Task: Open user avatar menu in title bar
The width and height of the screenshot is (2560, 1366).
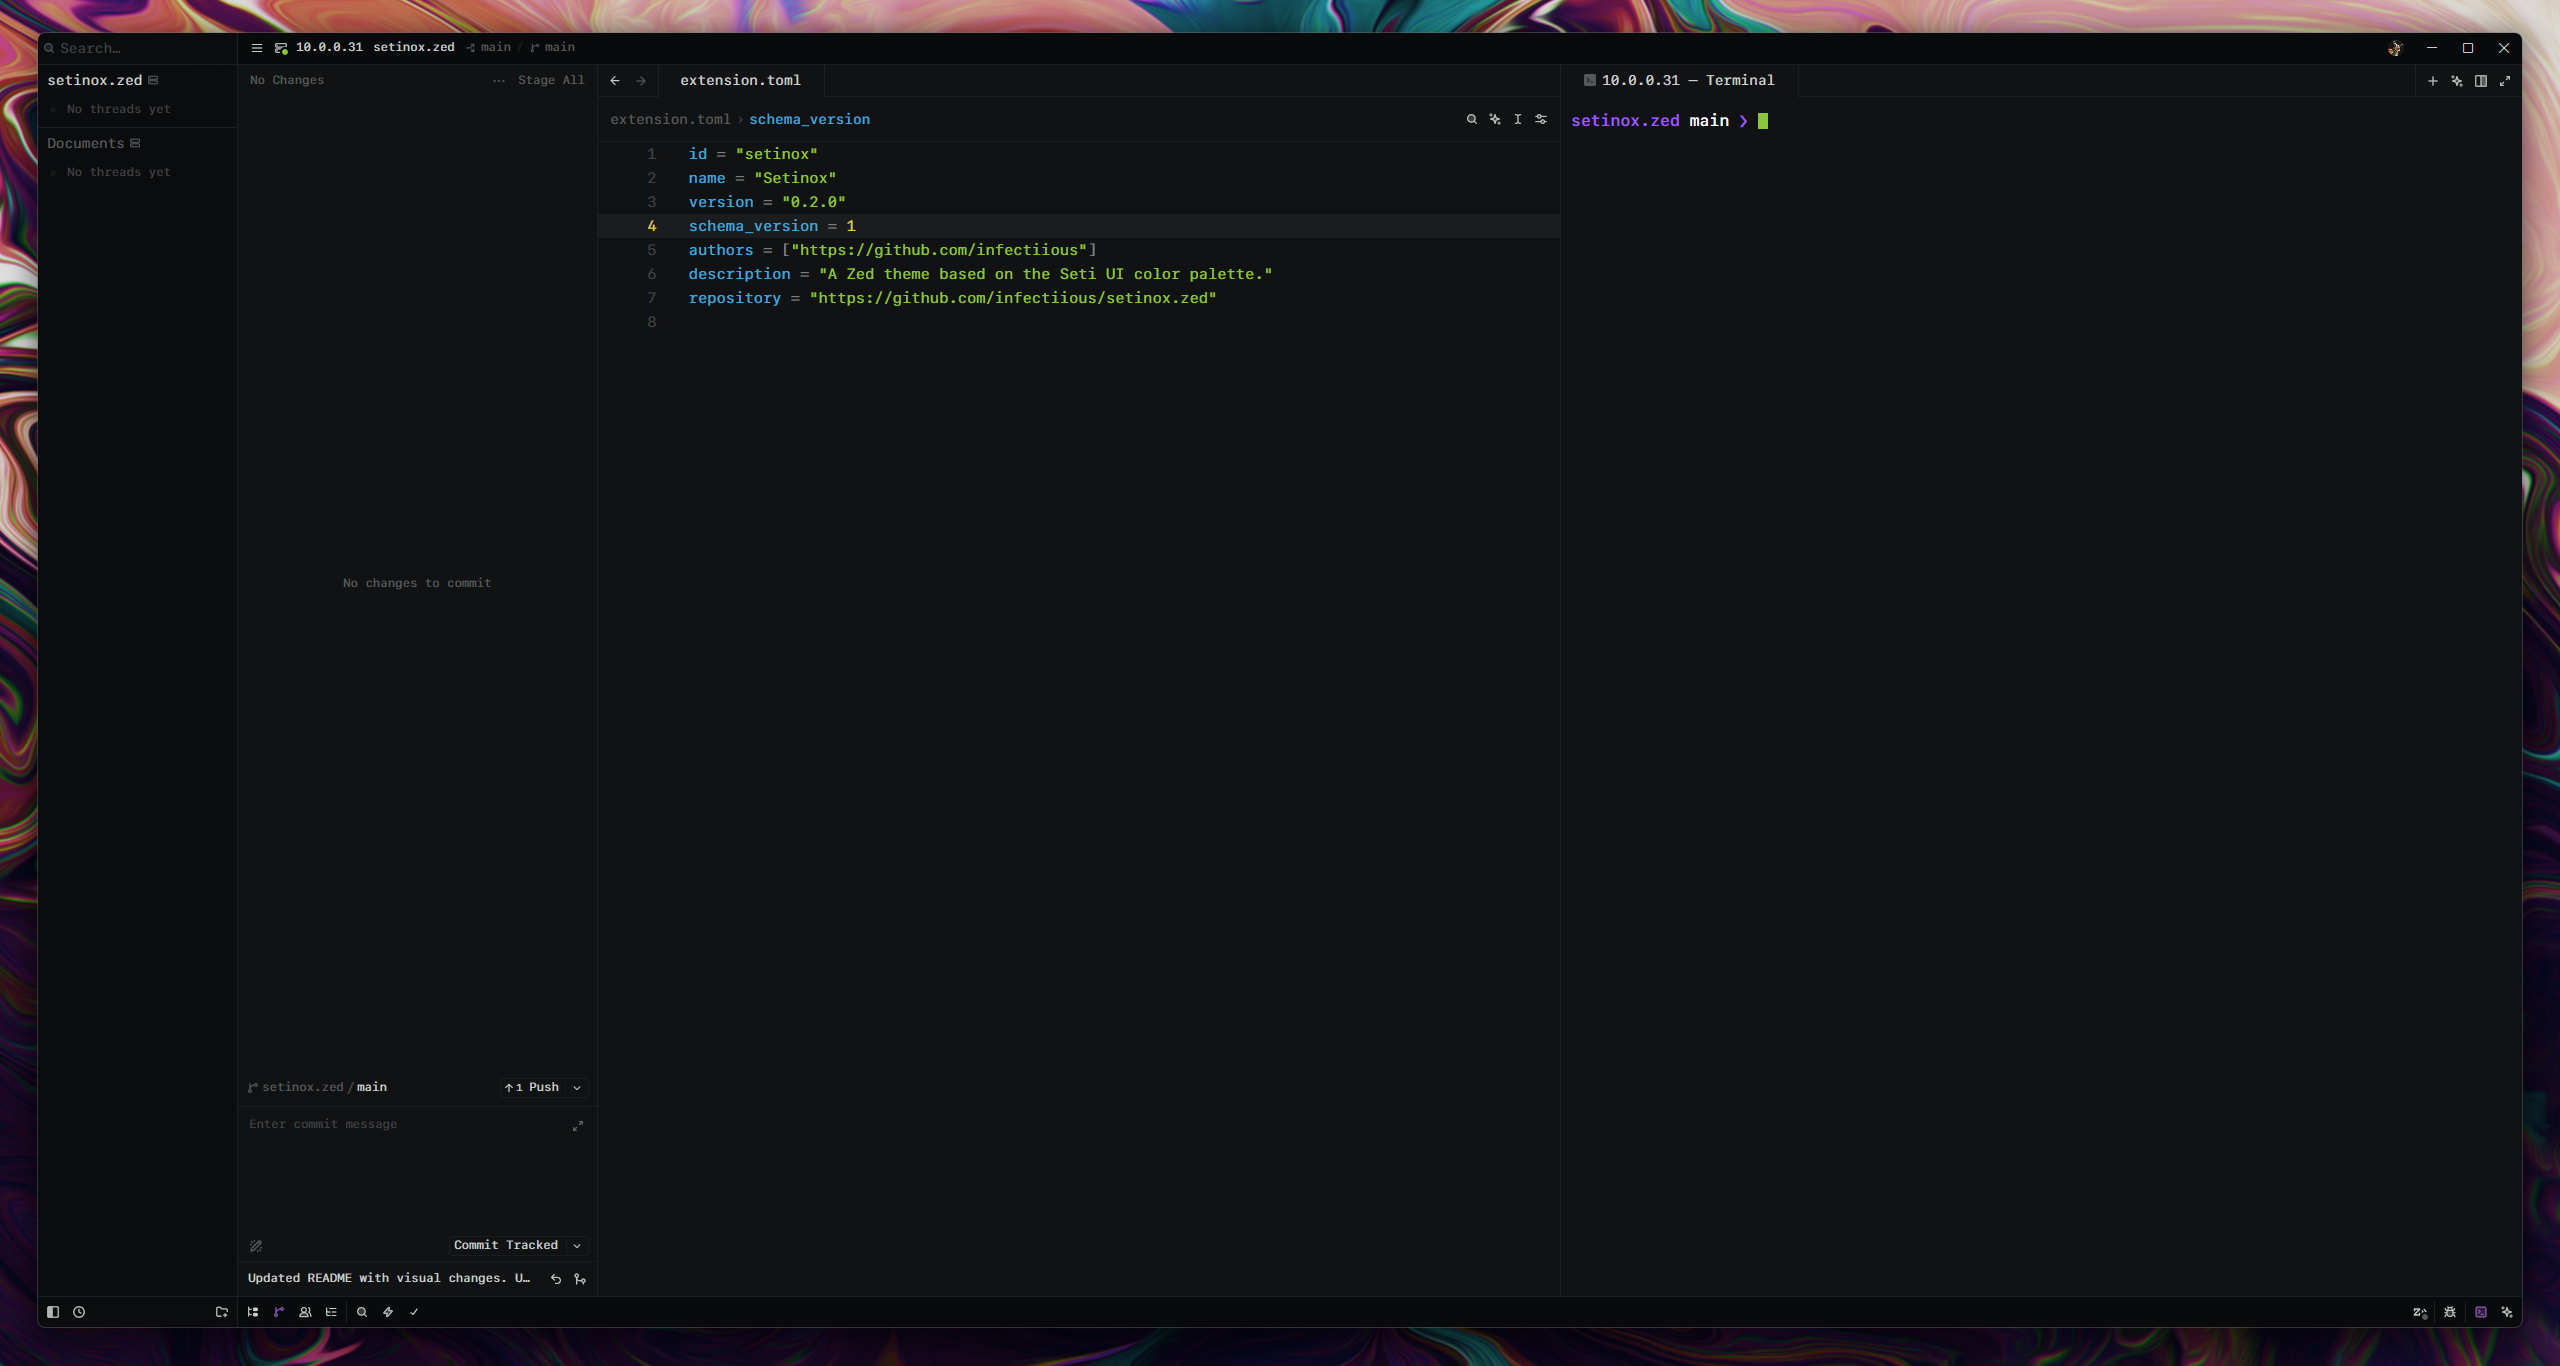Action: click(x=2395, y=48)
